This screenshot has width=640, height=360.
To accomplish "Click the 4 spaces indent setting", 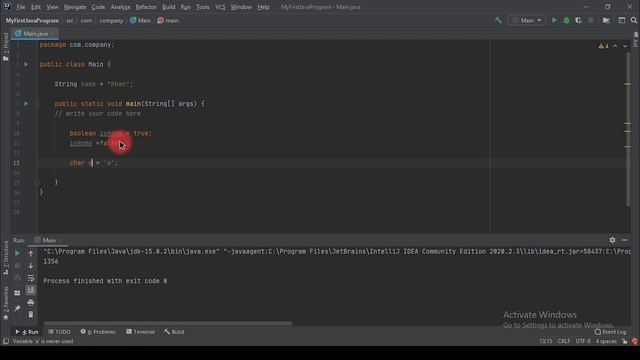I will tap(606, 341).
